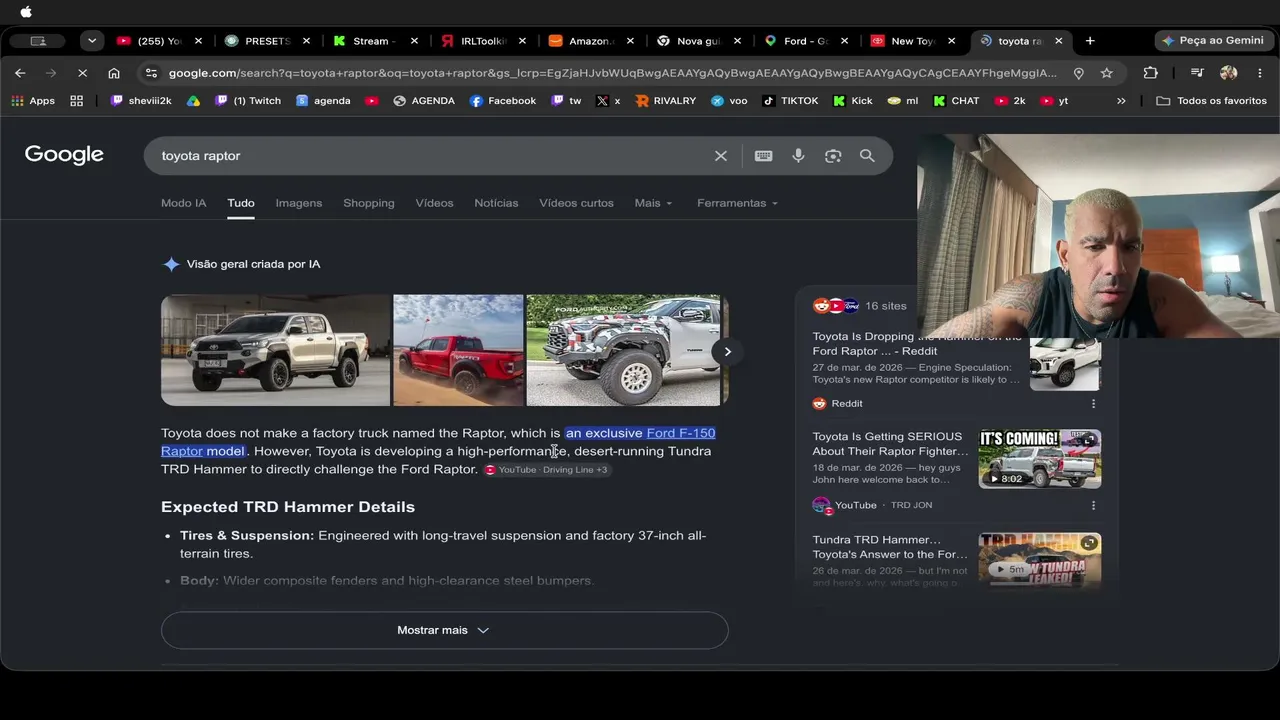The height and width of the screenshot is (720, 1280).
Task: Open more options for the Reddit result
Action: 1093,404
